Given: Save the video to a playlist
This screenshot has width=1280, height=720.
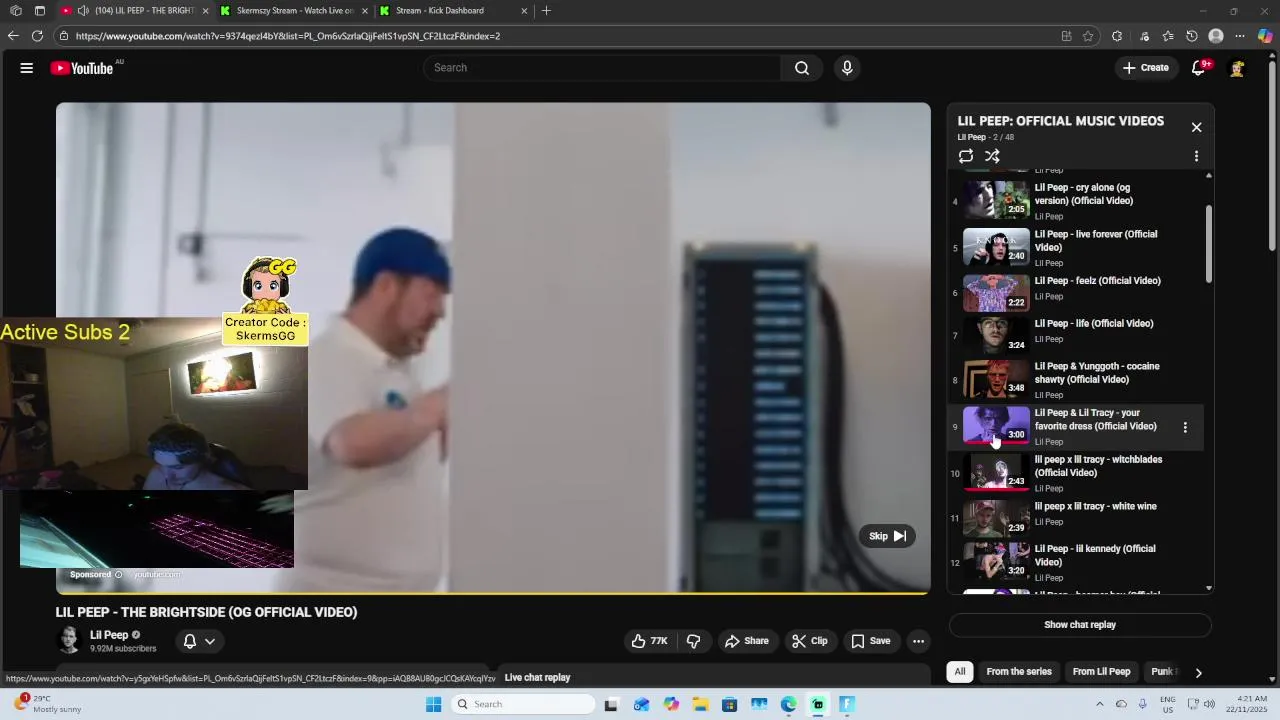Looking at the screenshot, I should 871,641.
